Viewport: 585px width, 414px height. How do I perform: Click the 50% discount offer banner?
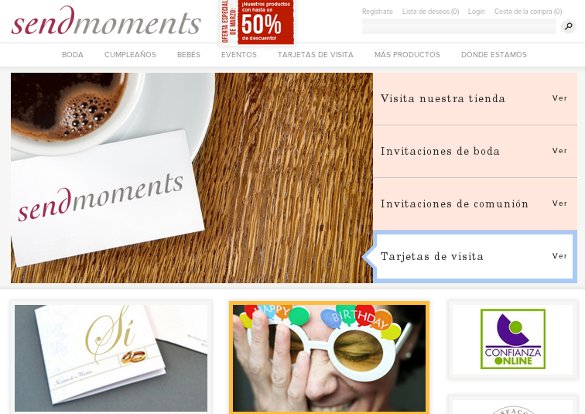click(x=257, y=22)
